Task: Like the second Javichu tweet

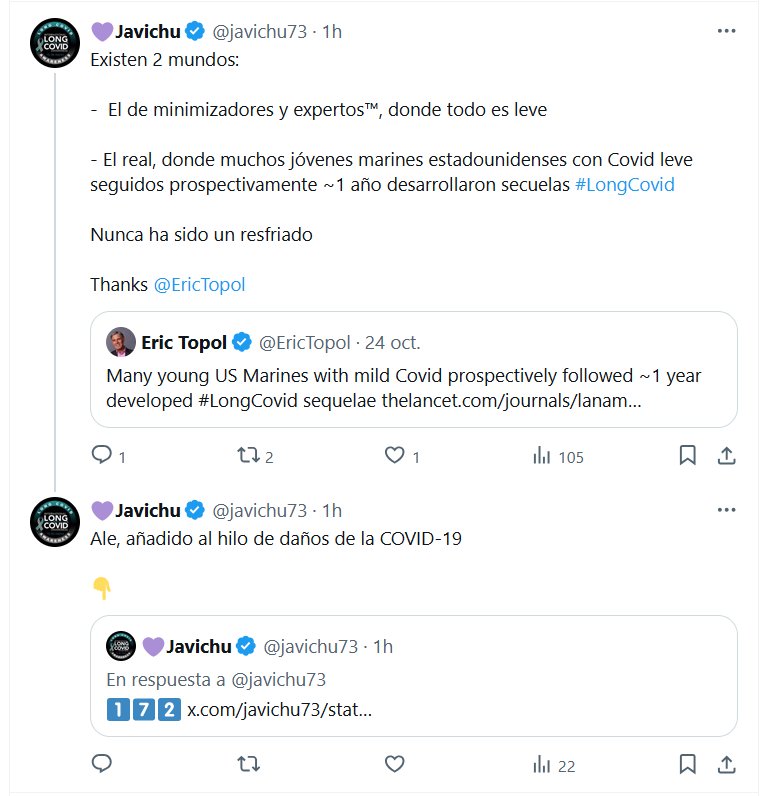Action: (x=394, y=765)
